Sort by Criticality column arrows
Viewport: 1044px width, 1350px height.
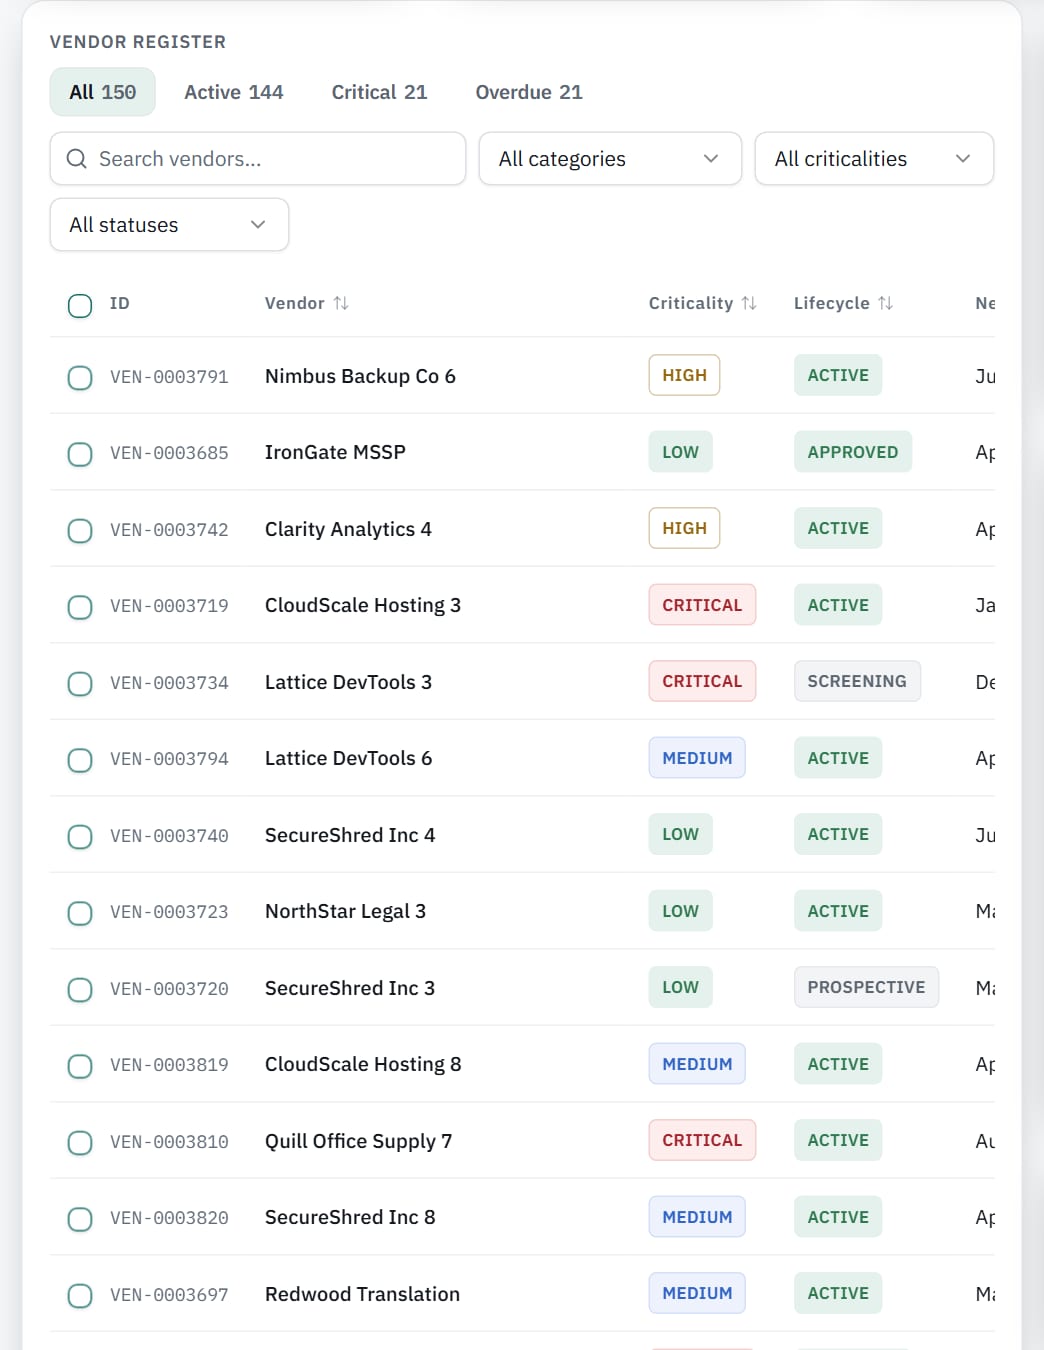749,303
